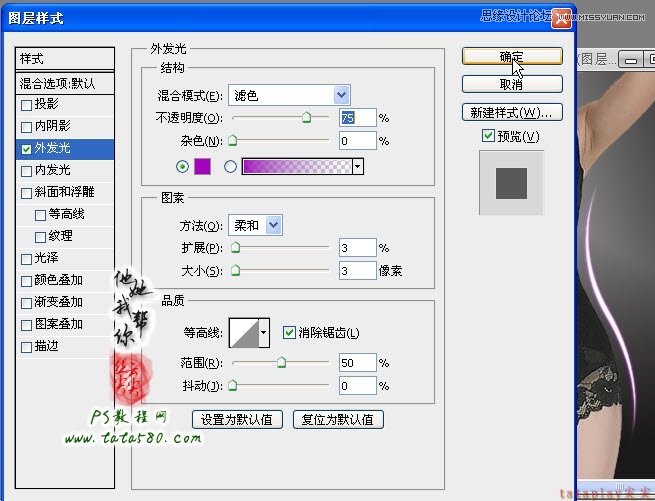Click the 不透明度 opacity slider handle
The height and width of the screenshot is (501, 655).
click(x=307, y=118)
